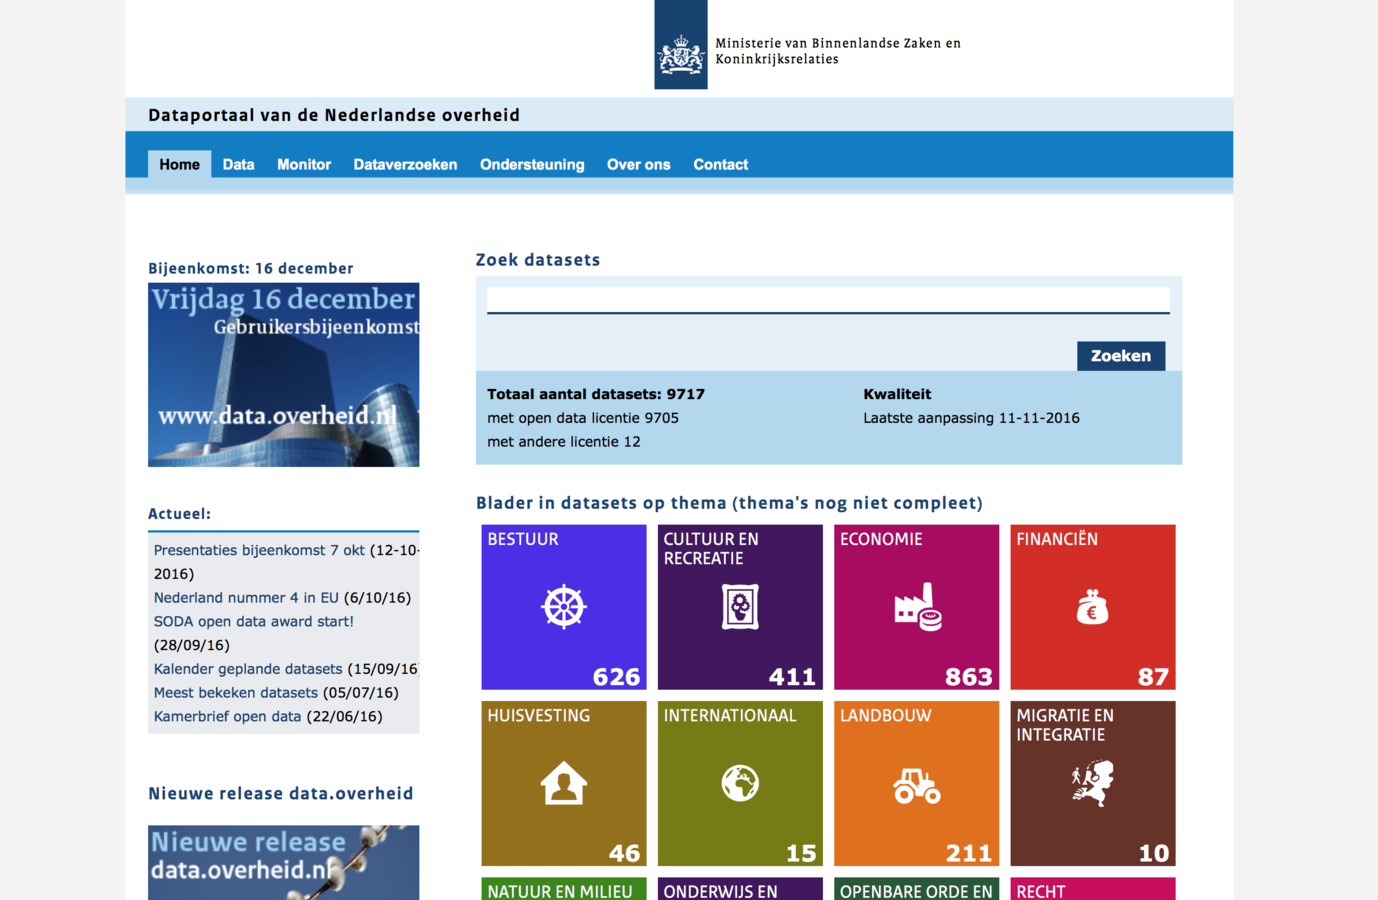Click the Vrijdag 16 december banner image
Viewport: 1378px width, 900px height.
284,375
